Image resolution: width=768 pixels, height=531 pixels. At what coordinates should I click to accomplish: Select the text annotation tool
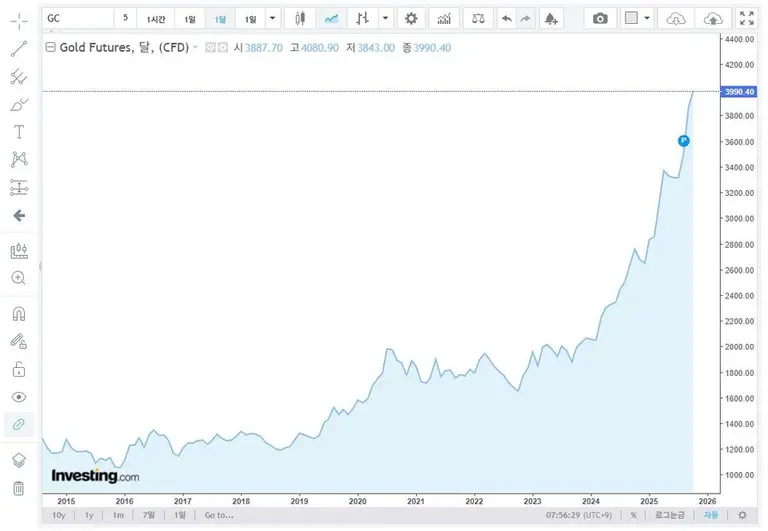18,132
